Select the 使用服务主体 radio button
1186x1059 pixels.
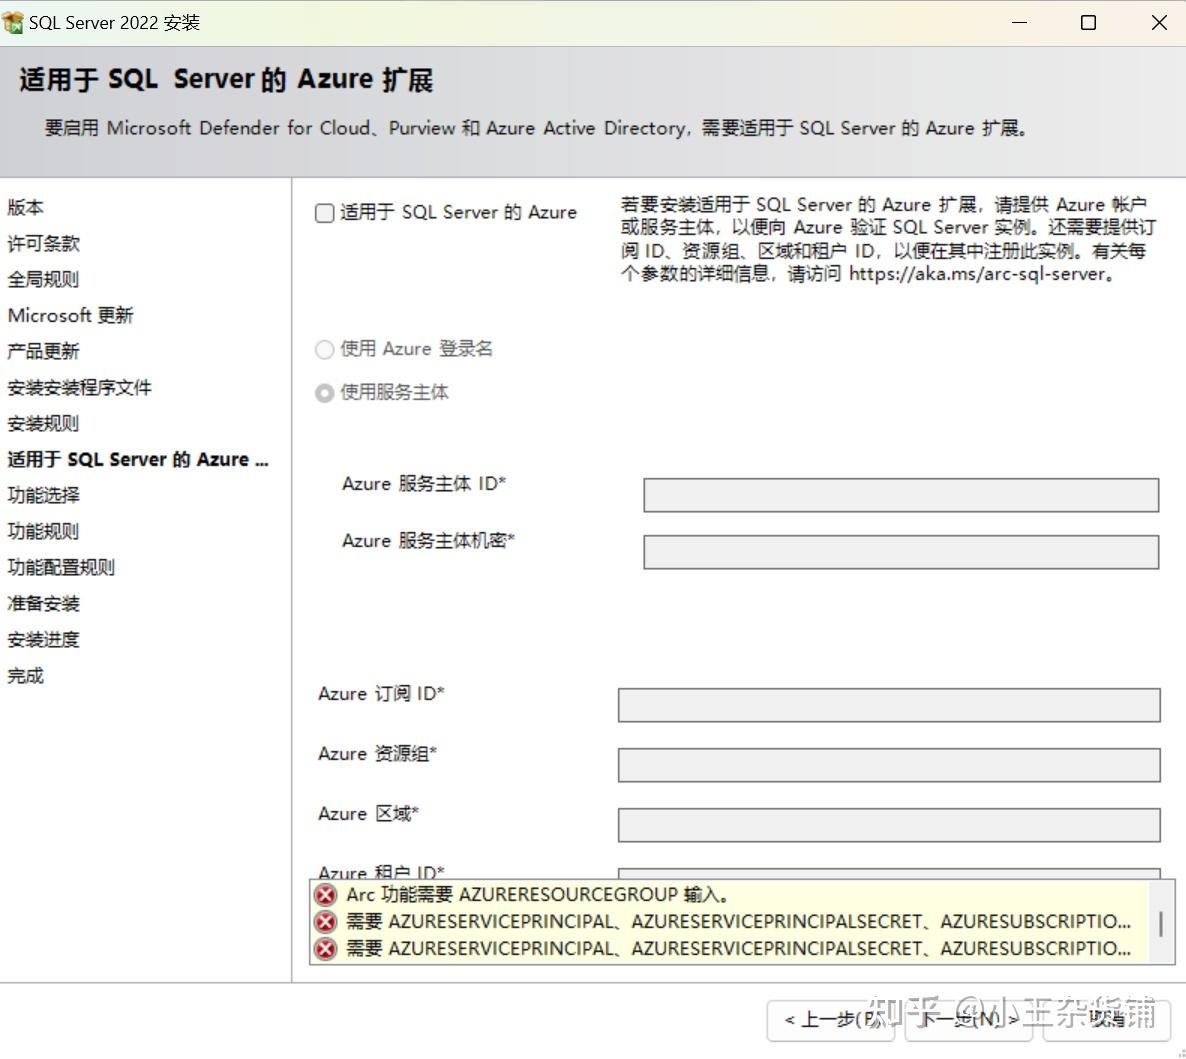(324, 392)
